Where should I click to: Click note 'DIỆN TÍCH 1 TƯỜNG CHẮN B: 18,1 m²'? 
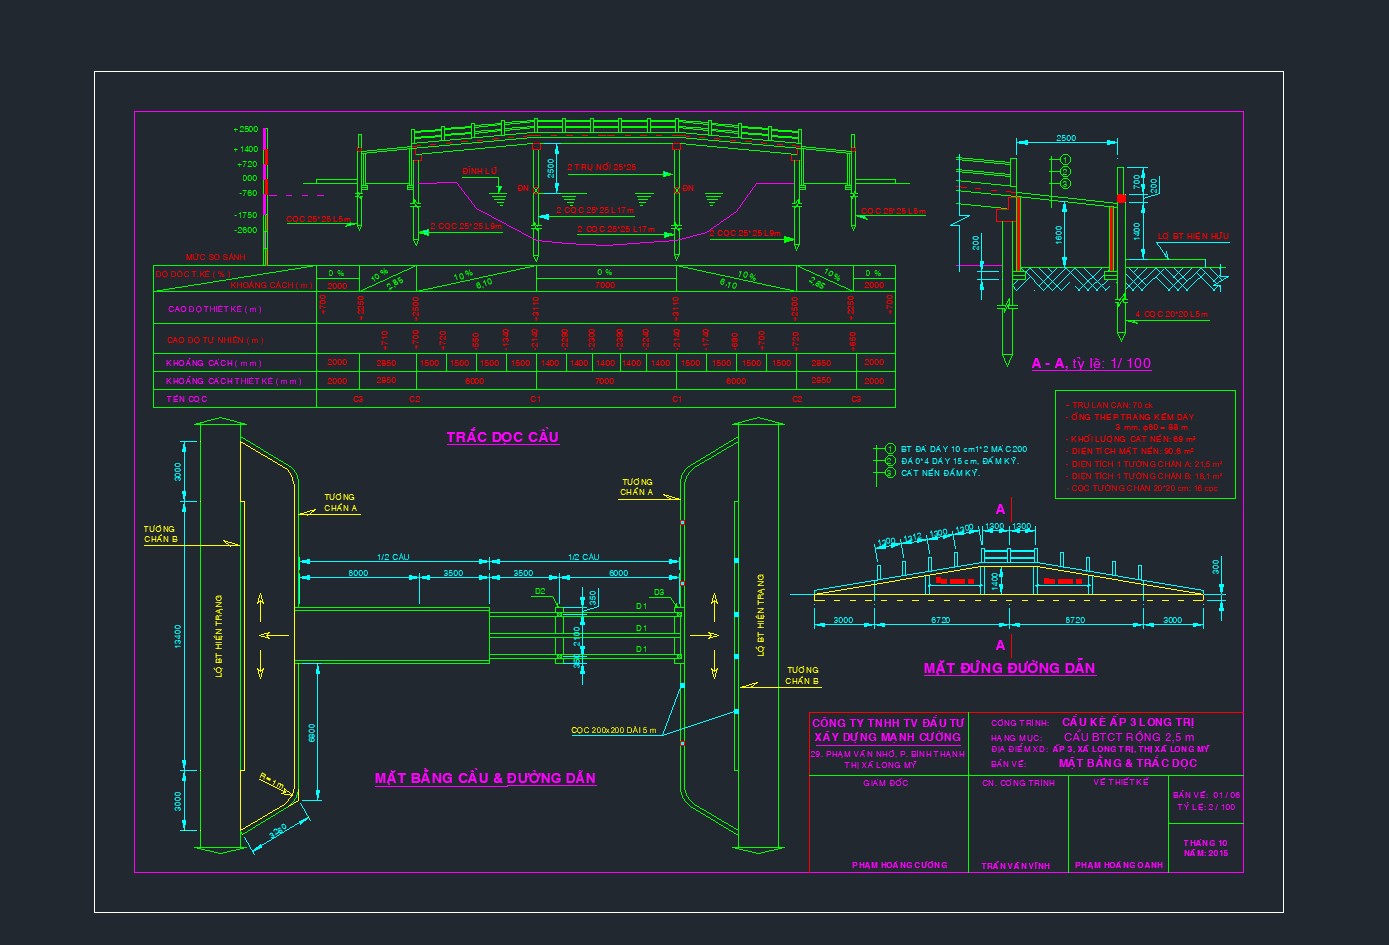pos(1144,476)
